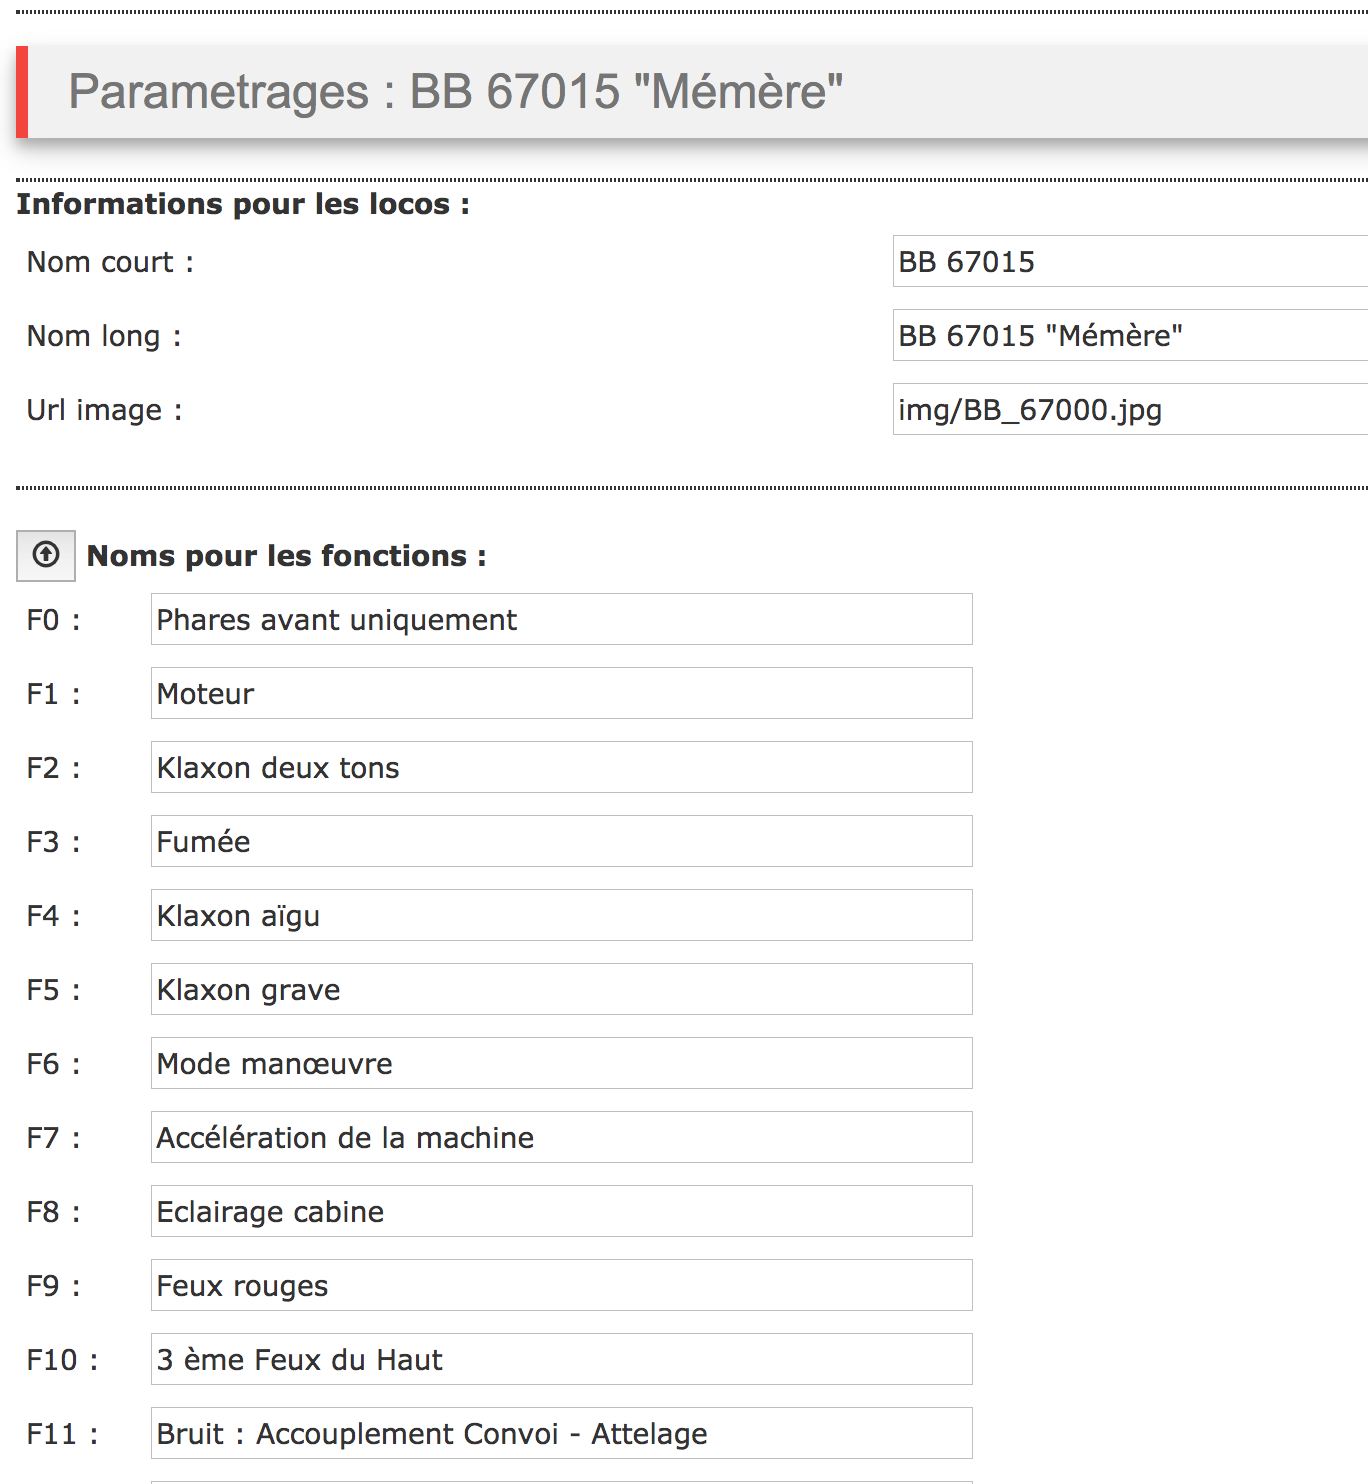Click the 'Parametrages : BB 67015' page heading

[x=456, y=92]
